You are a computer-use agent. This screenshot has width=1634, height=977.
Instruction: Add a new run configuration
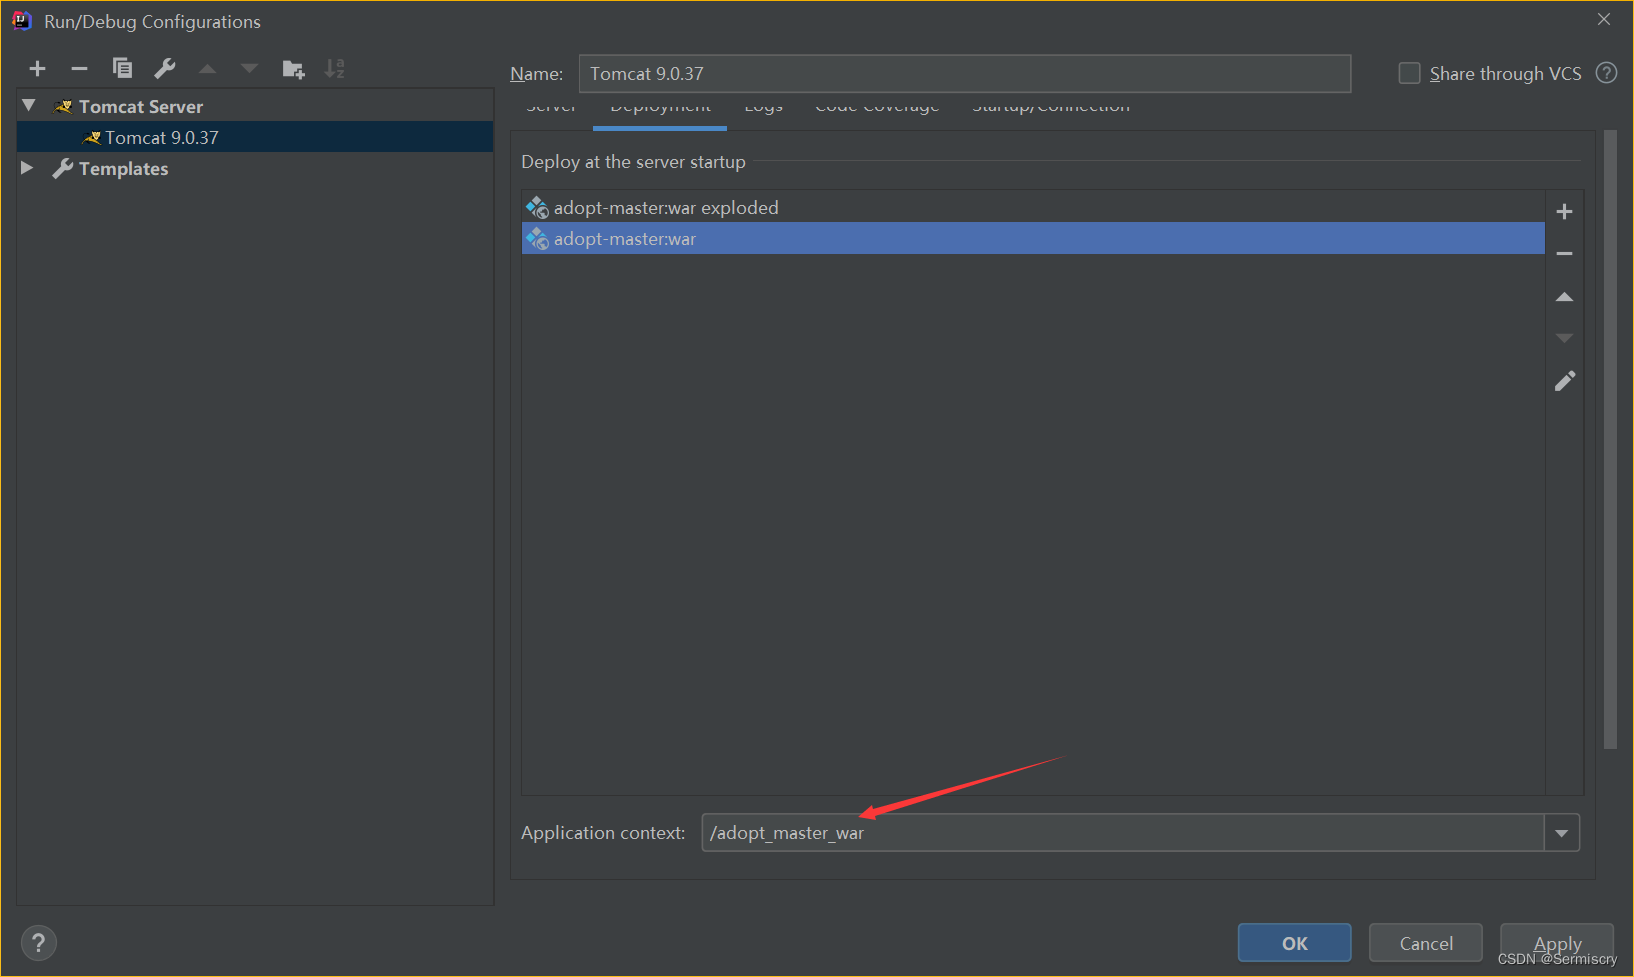(x=38, y=69)
